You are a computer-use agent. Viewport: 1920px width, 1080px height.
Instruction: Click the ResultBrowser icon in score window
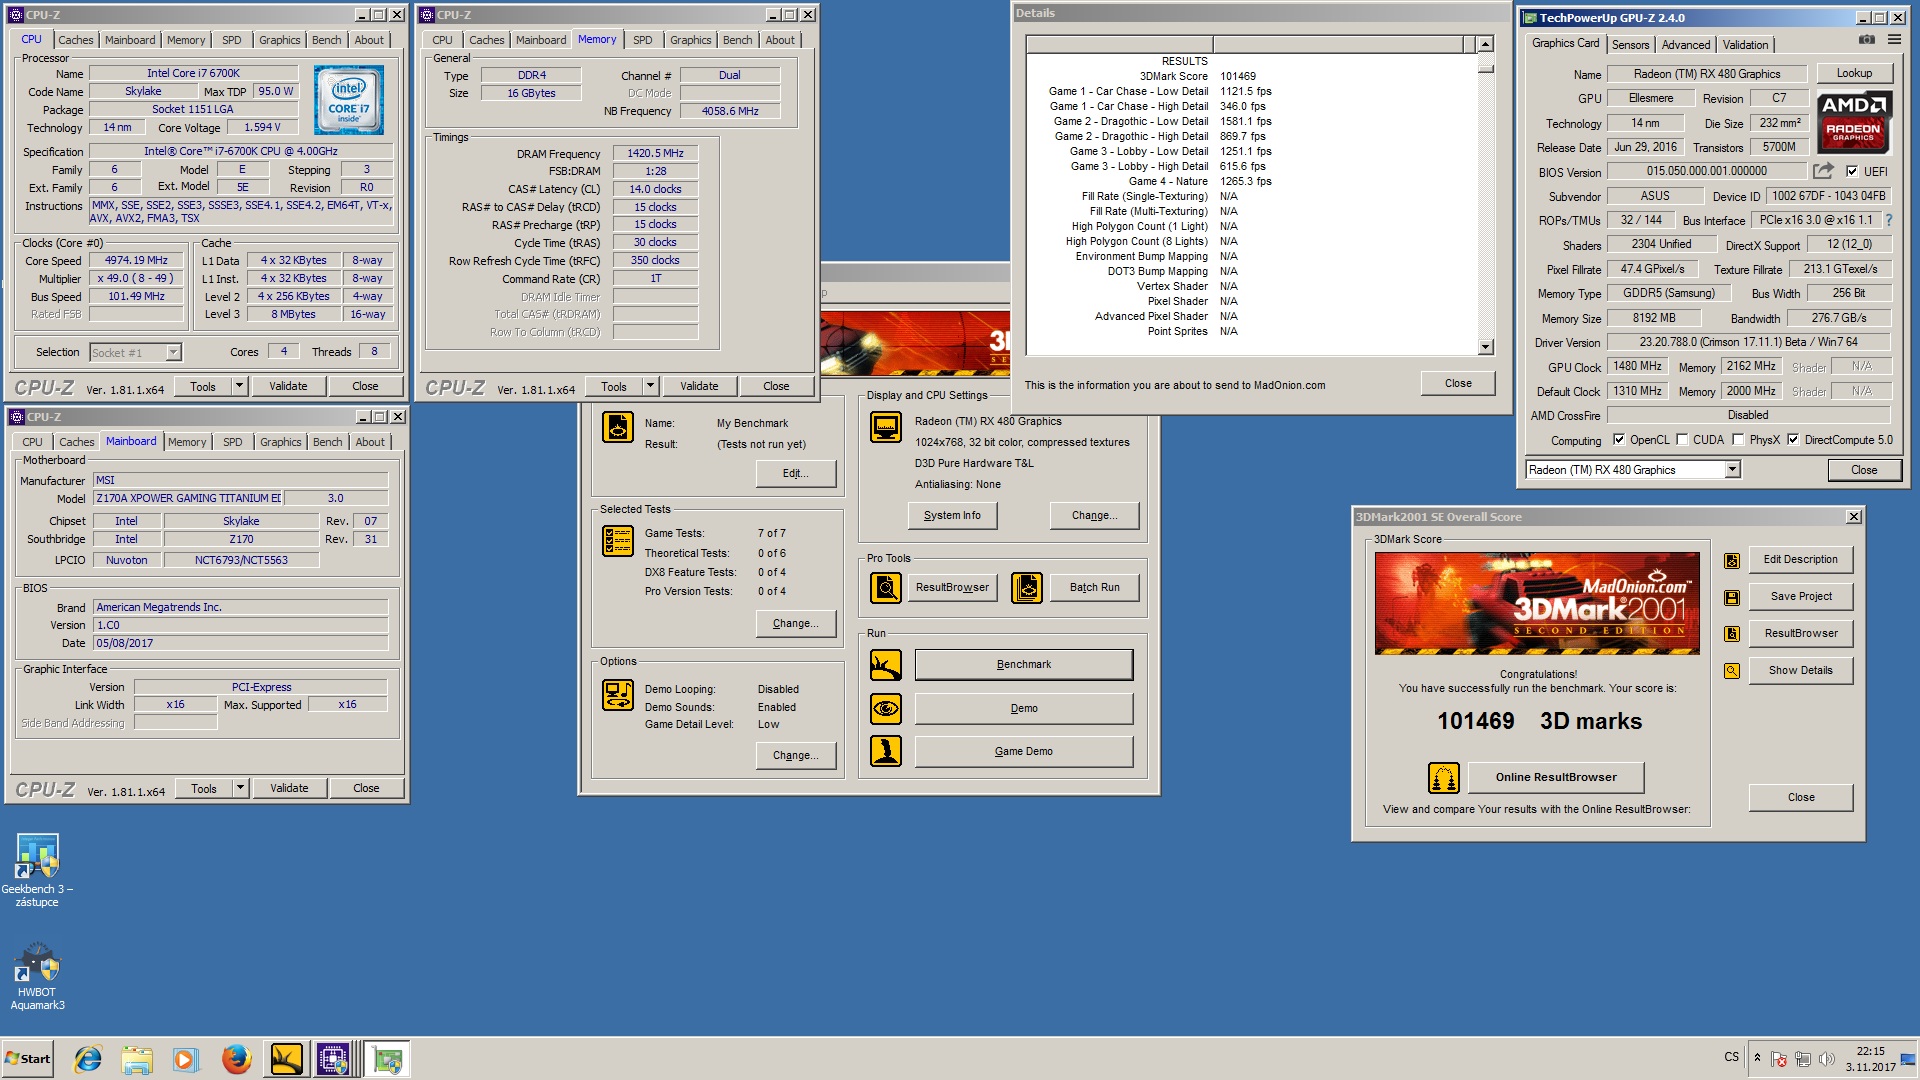(1732, 634)
